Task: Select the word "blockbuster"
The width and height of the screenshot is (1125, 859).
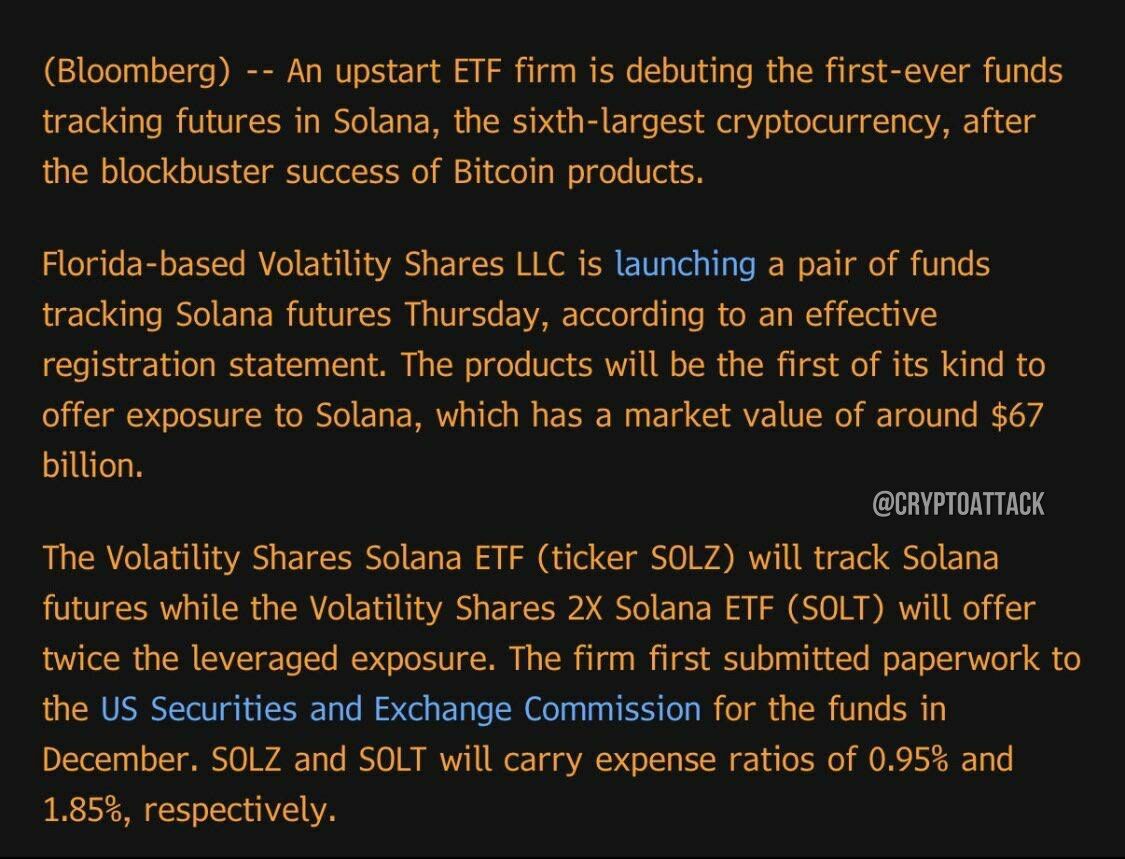Action: (187, 172)
